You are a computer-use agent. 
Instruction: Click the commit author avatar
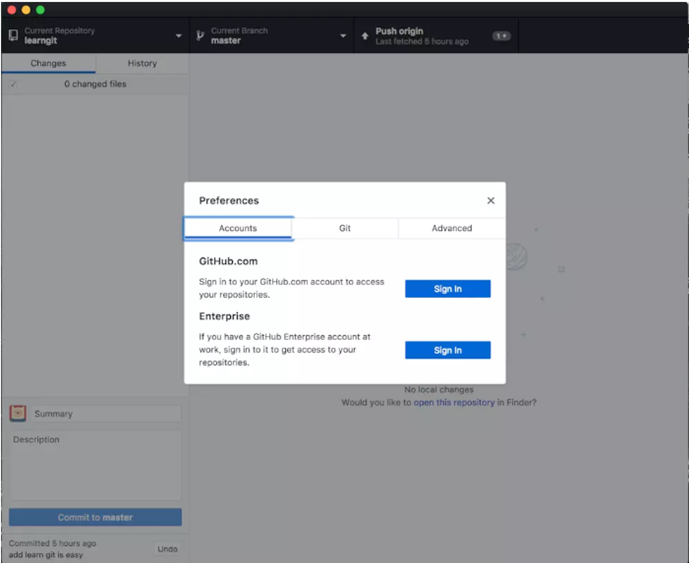click(x=18, y=414)
